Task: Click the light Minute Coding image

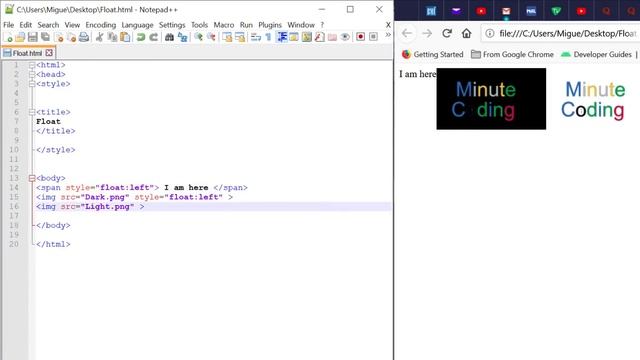Action: click(x=593, y=99)
